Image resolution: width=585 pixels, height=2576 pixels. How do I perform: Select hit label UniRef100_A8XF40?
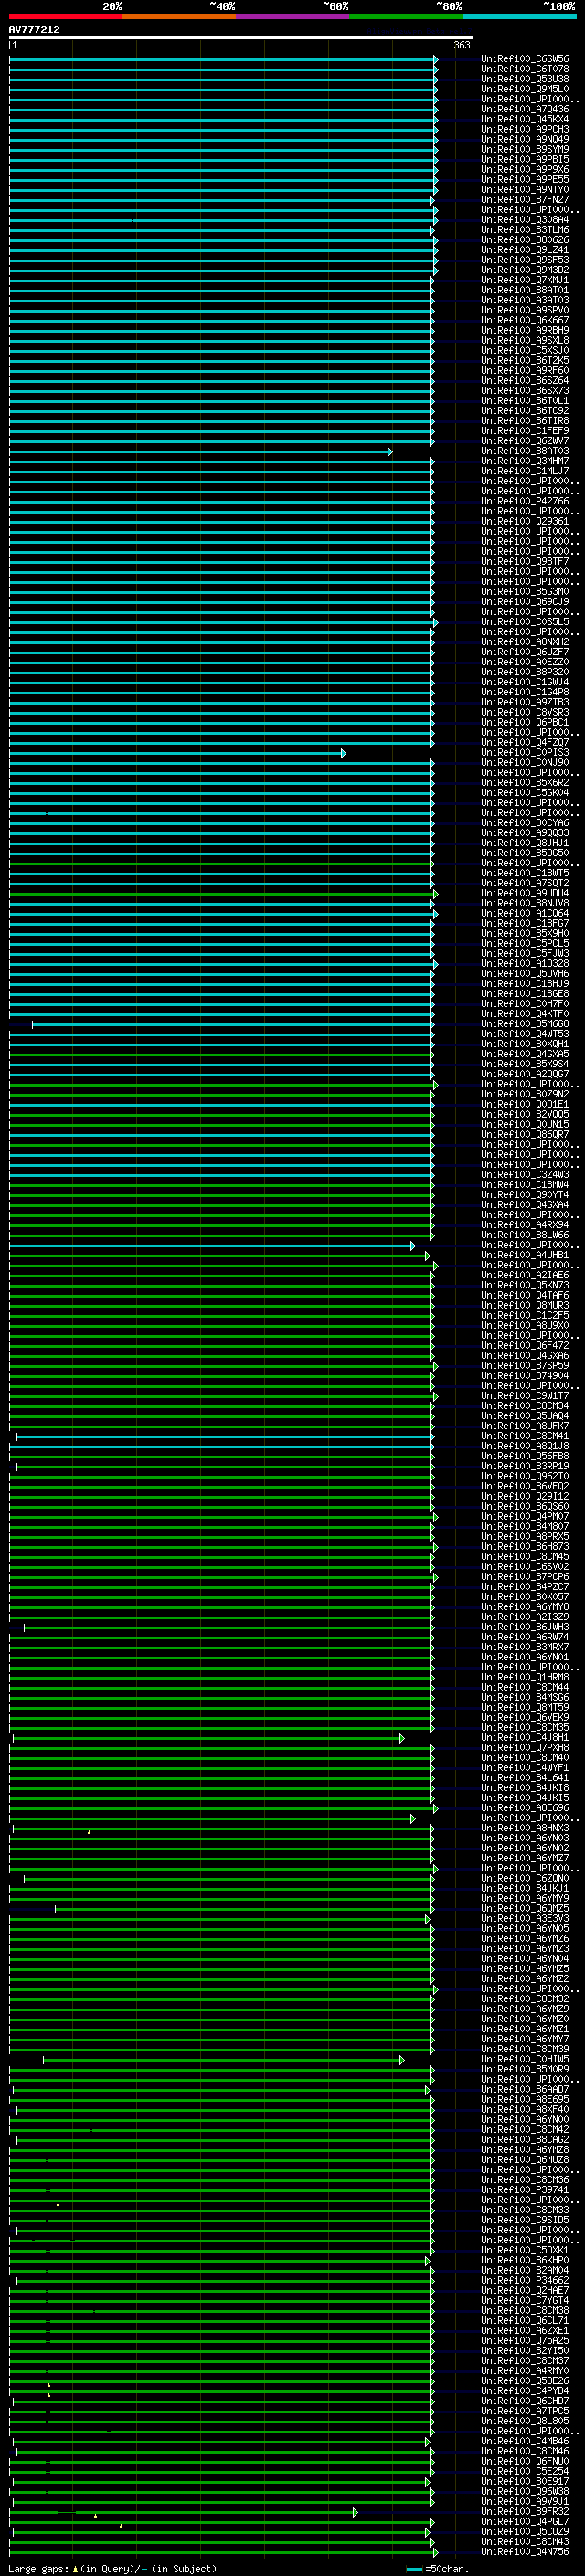[x=525, y=2110]
